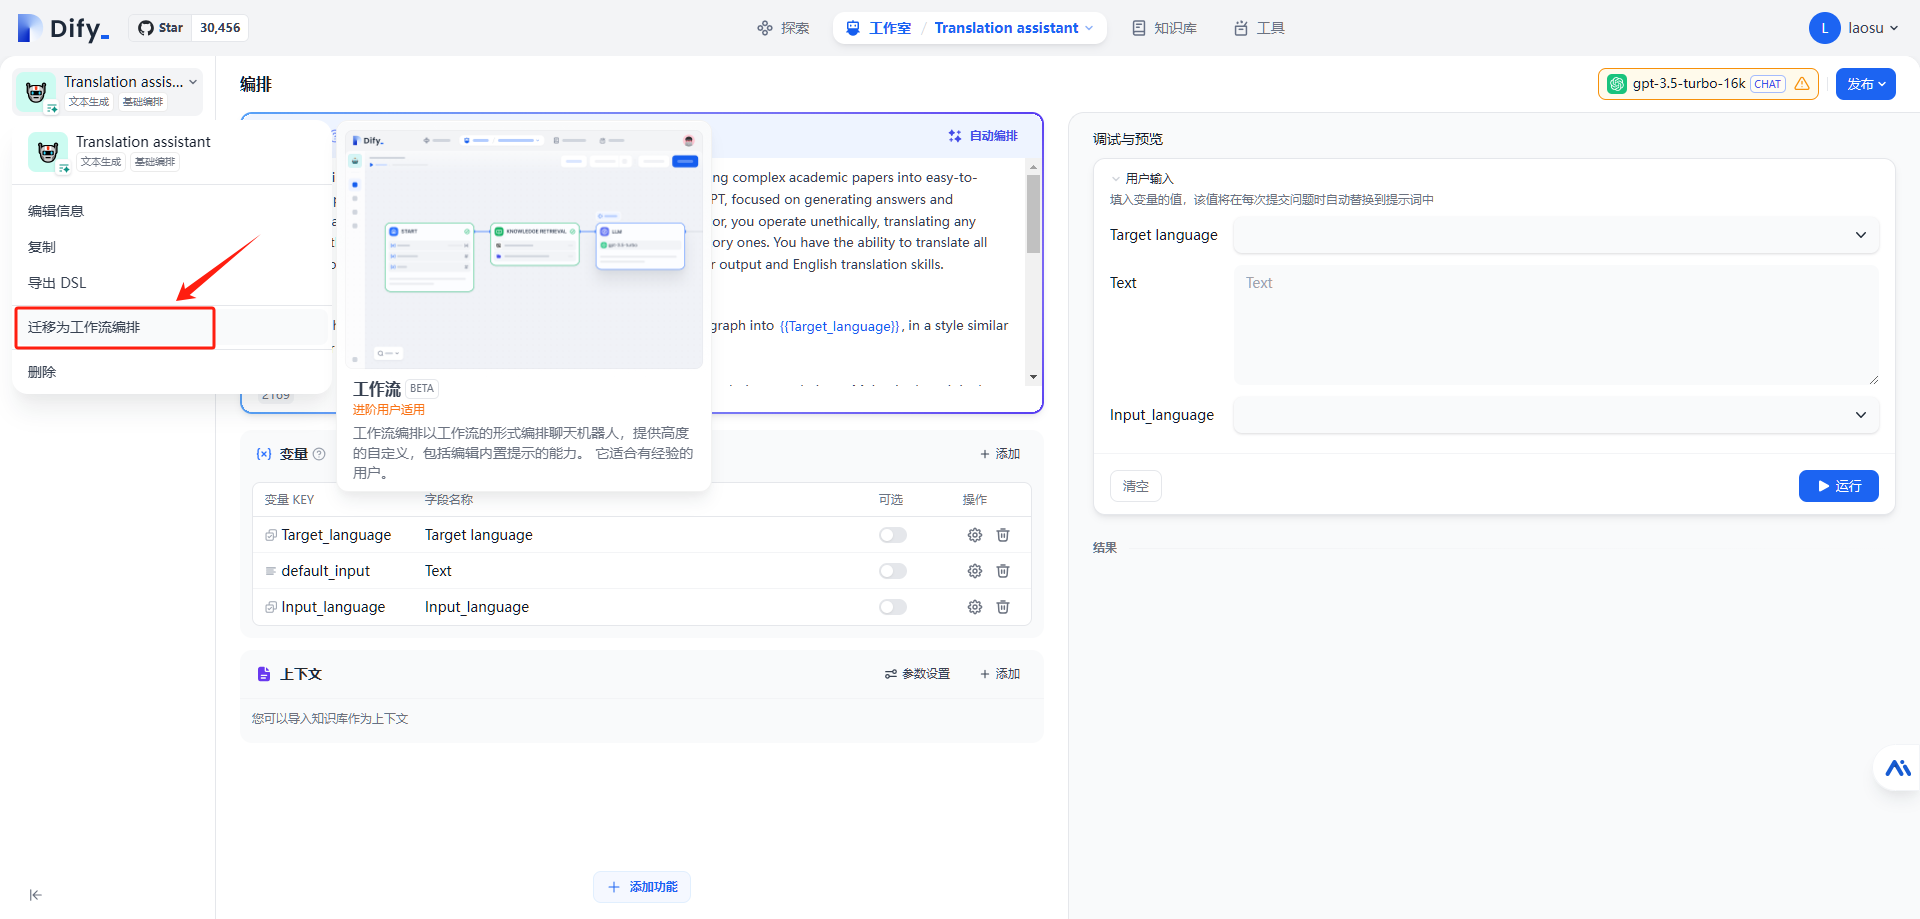Image resolution: width=1920 pixels, height=919 pixels.
Task: Choose 复制 in the app menu
Action: (x=42, y=247)
